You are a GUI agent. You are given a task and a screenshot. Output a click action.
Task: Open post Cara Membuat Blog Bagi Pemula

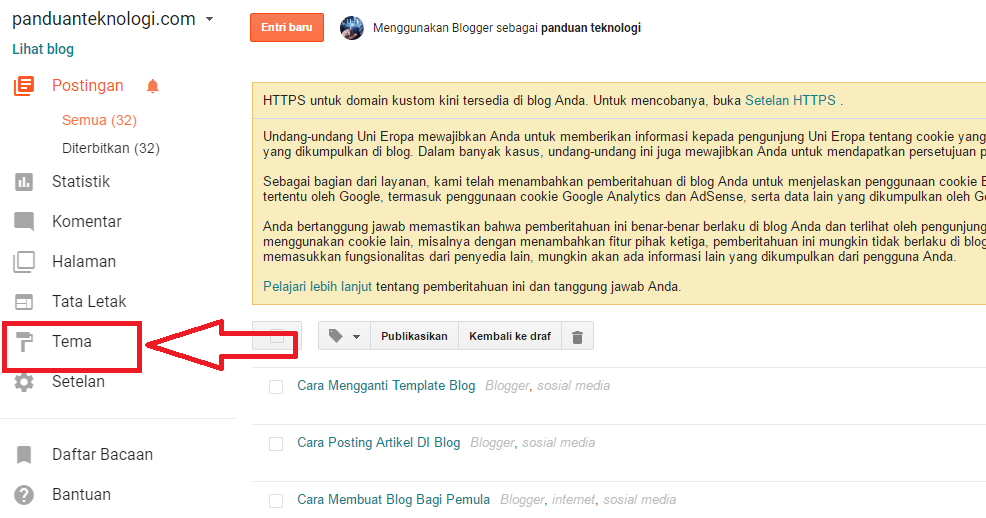(x=394, y=500)
